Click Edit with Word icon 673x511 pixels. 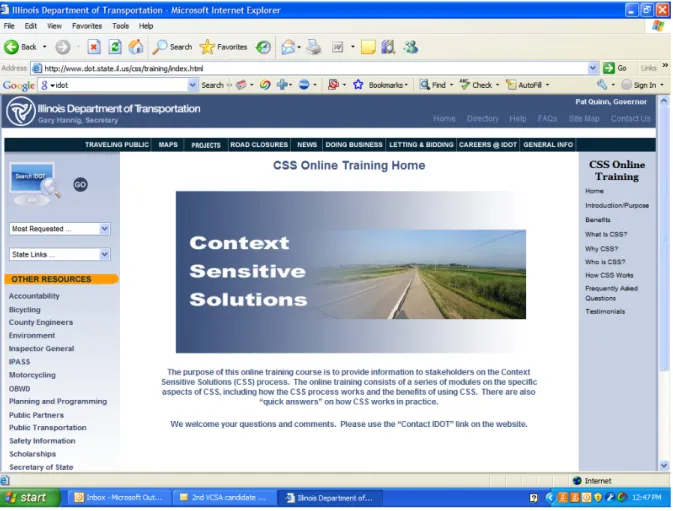pos(337,47)
